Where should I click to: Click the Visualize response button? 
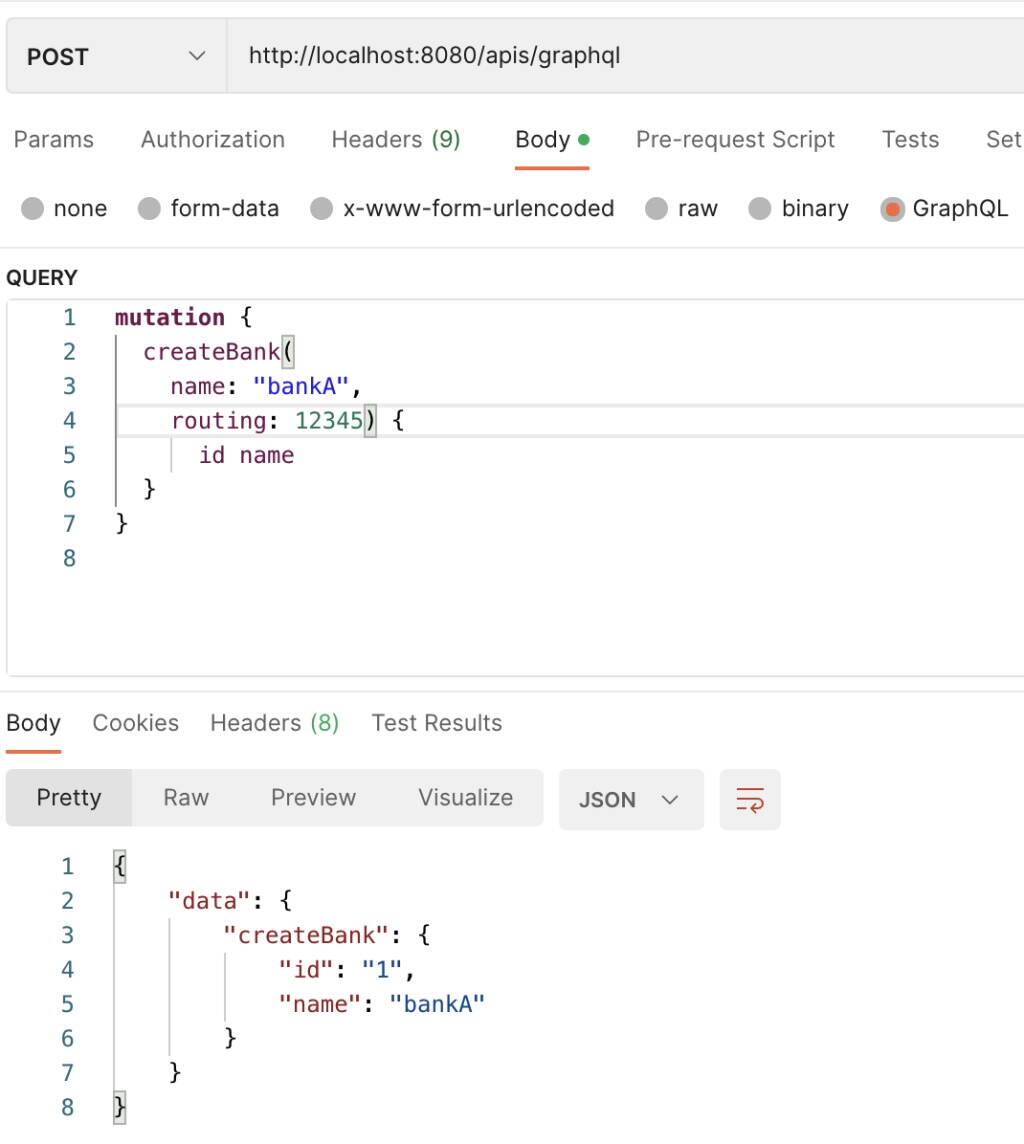click(x=465, y=798)
